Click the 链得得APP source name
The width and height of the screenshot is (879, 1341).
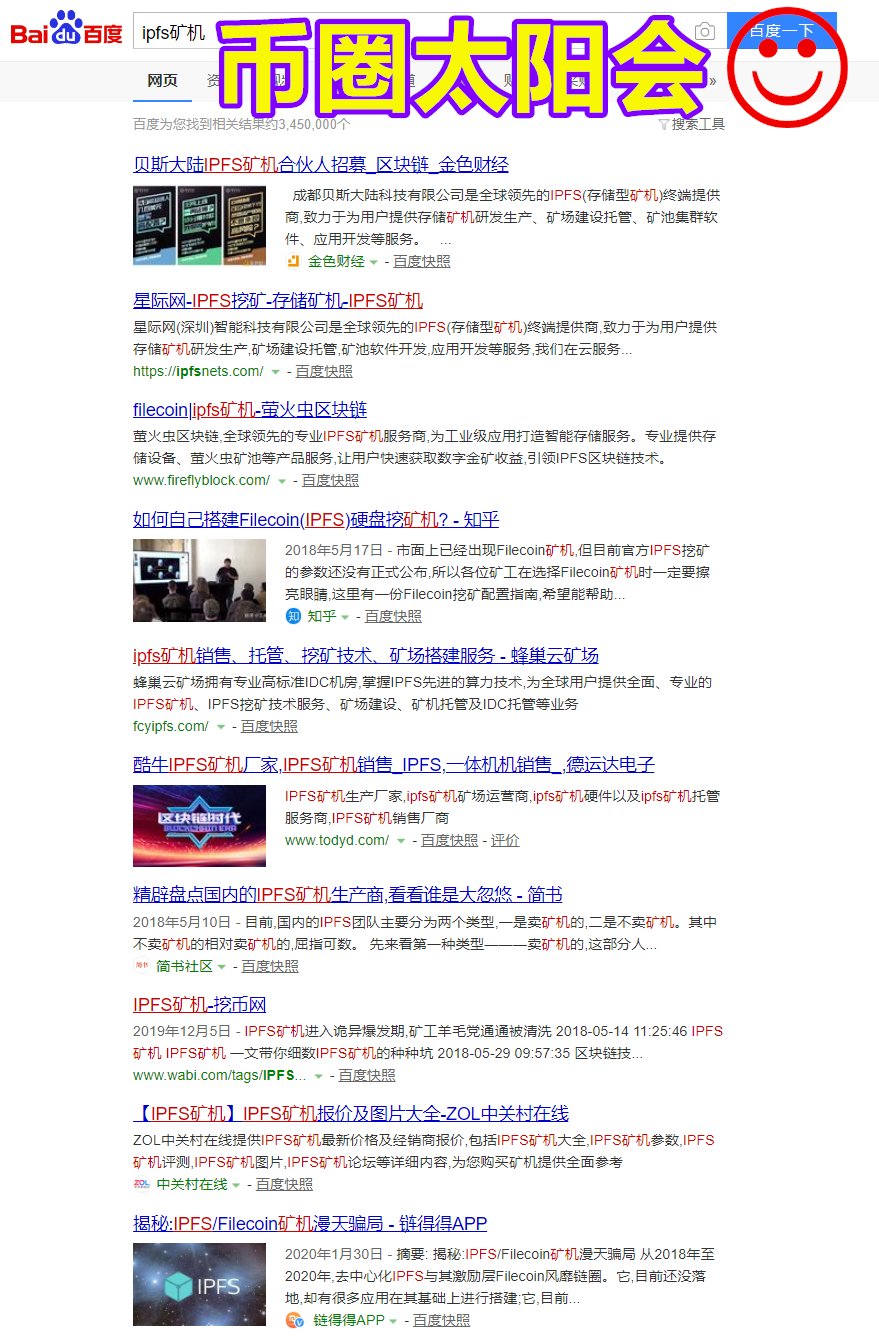pos(349,1320)
